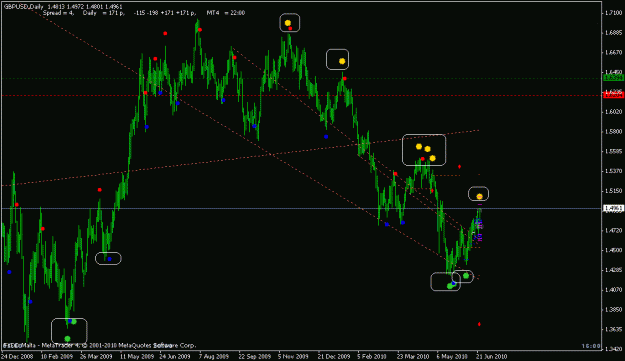Click the 'MT4 = 22:00' readout
Screen dimensions: 625x361
[x=226, y=13]
